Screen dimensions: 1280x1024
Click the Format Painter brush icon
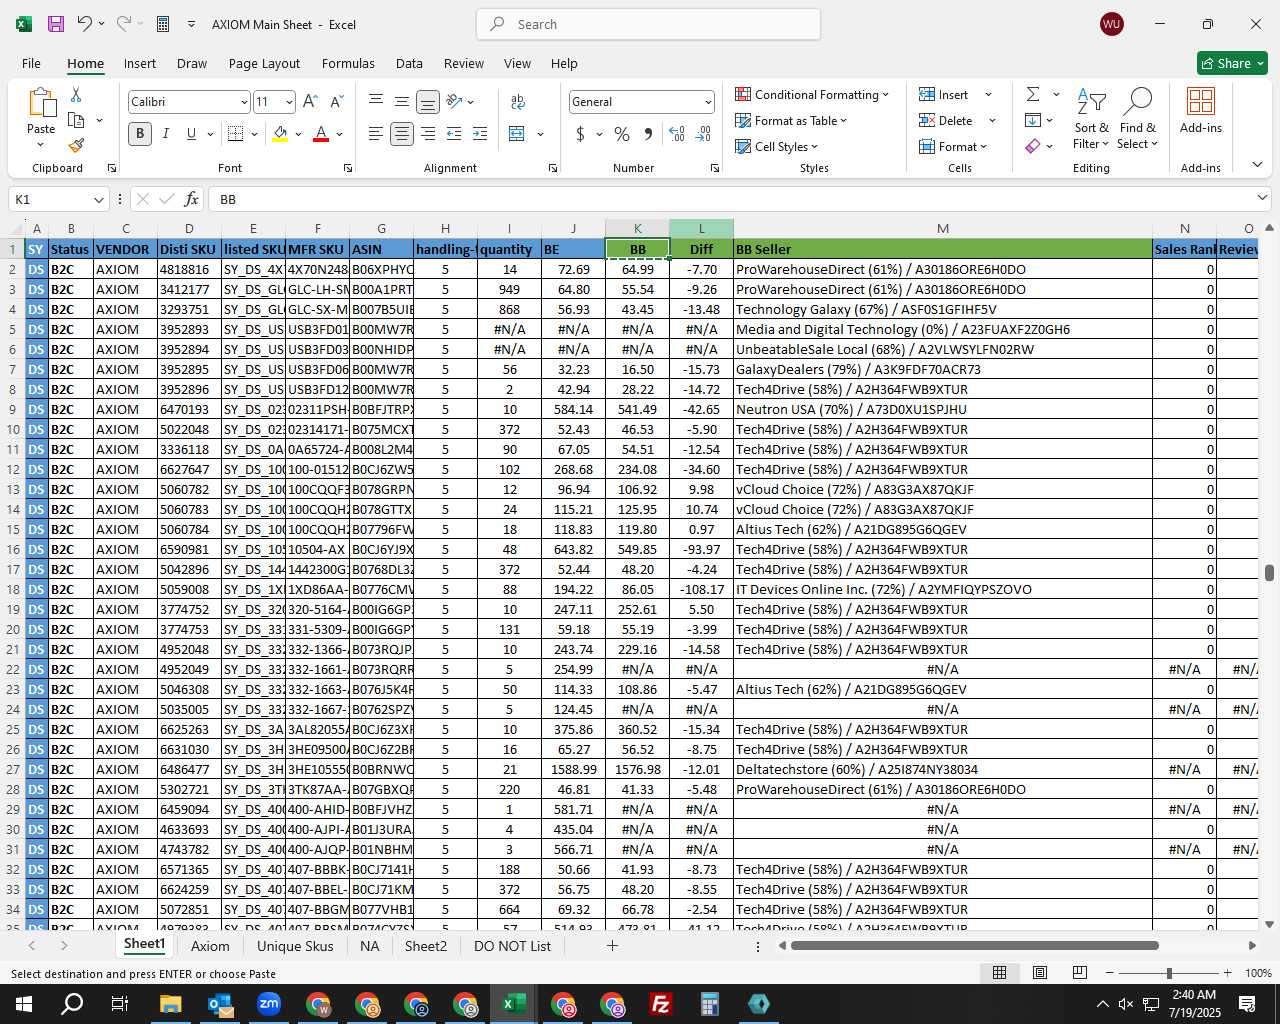pyautogui.click(x=76, y=145)
